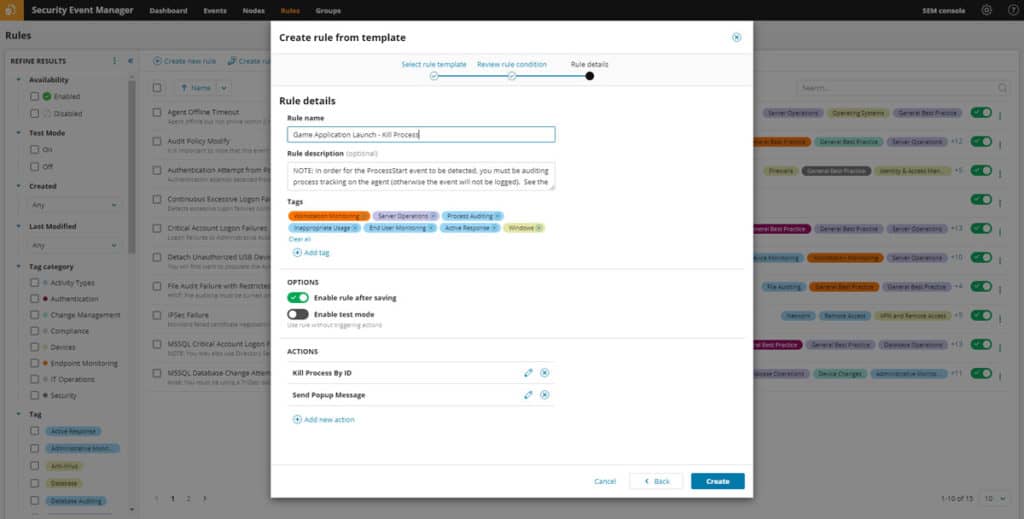Click the search magnifier icon in rules list
The width and height of the screenshot is (1024, 519).
click(x=1002, y=87)
